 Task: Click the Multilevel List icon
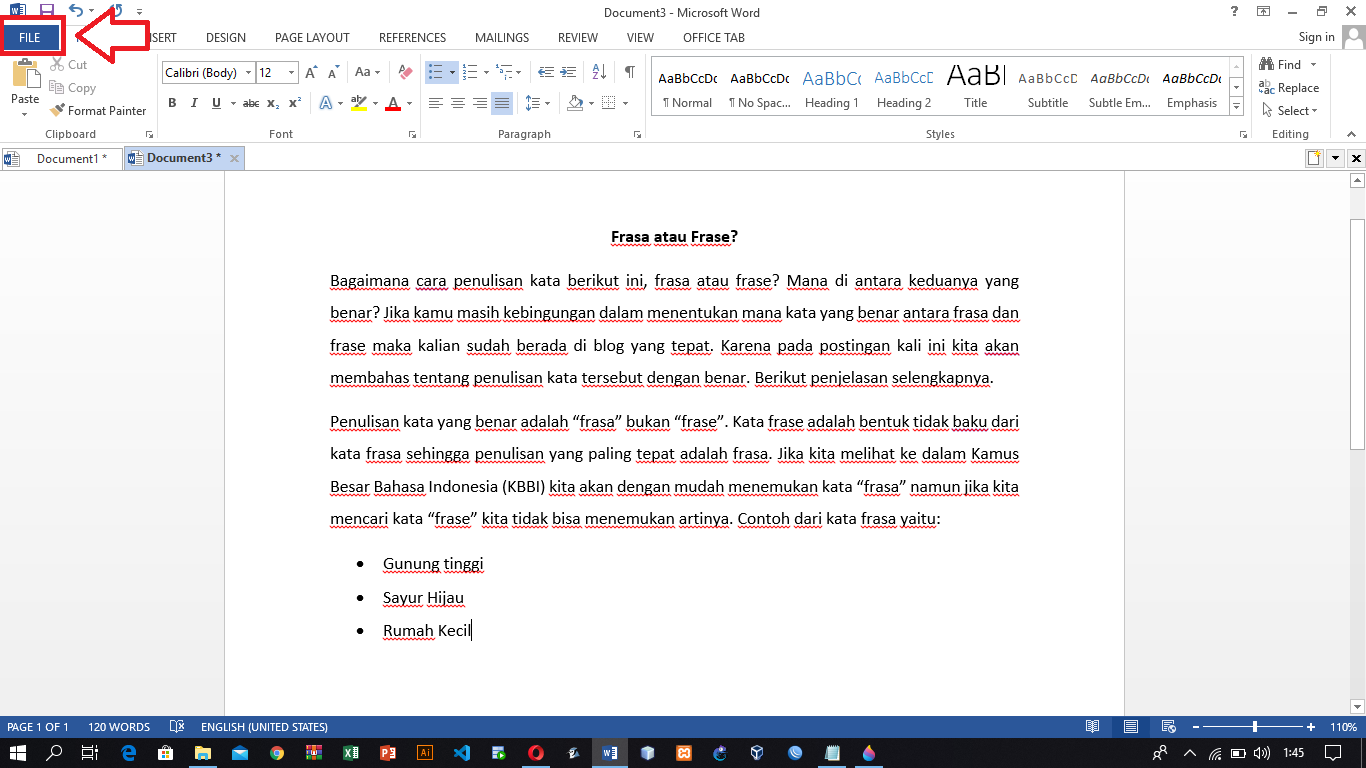[x=505, y=73]
